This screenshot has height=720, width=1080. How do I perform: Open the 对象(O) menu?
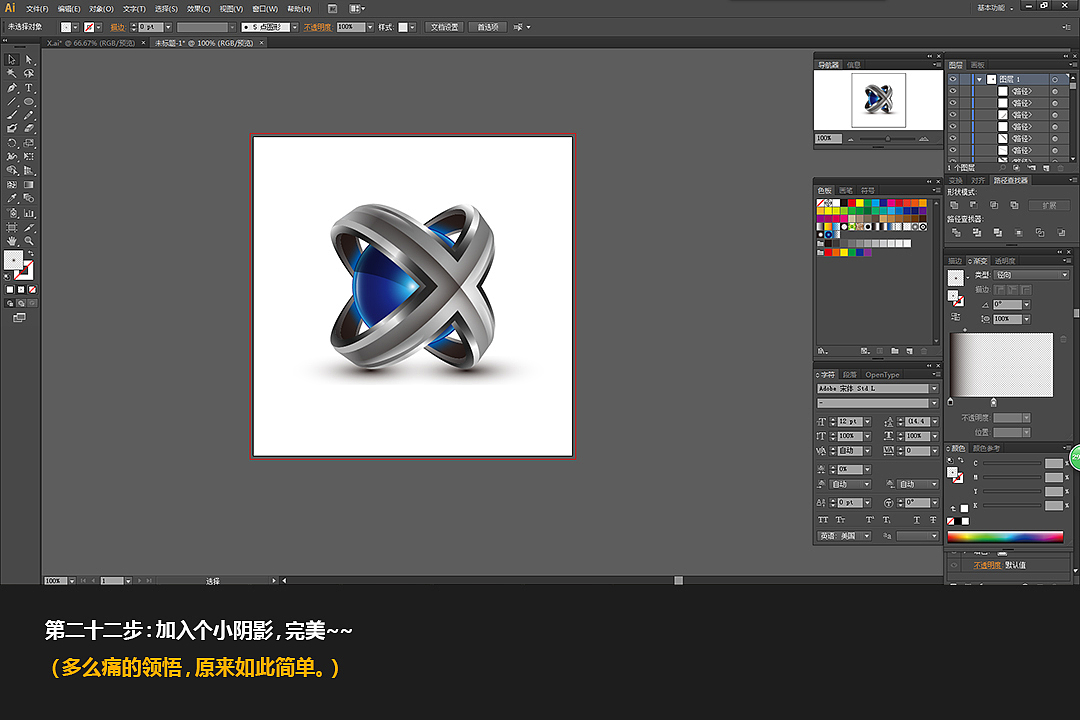101,9
